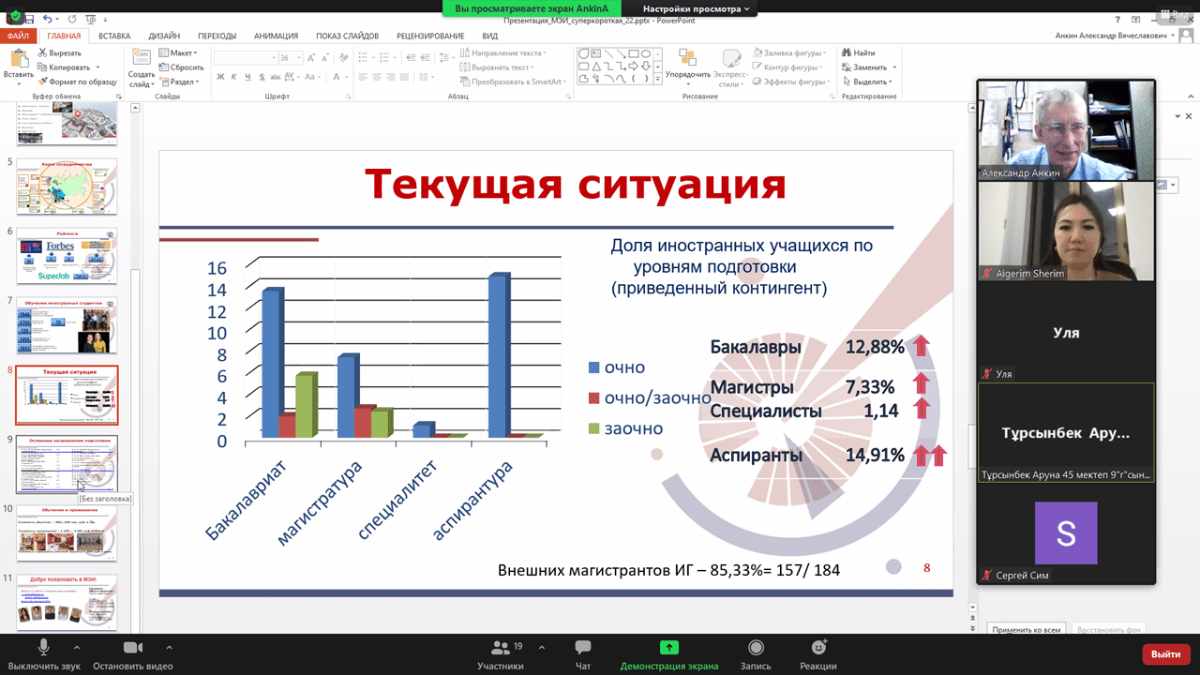Switch to the Slide Show (ПОКАЗ СЛАЙДОВ) tab
Screen dimensions: 1200x675
pos(347,36)
